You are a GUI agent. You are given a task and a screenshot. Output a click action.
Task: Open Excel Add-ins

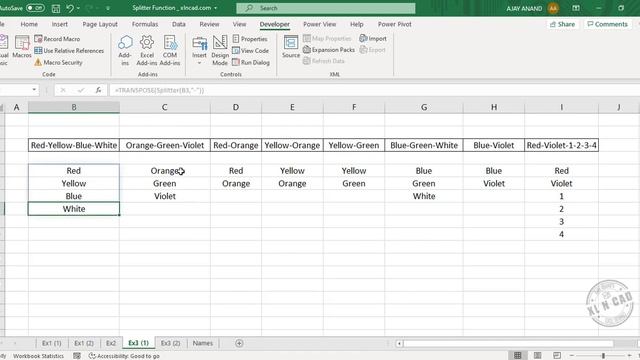coord(147,50)
